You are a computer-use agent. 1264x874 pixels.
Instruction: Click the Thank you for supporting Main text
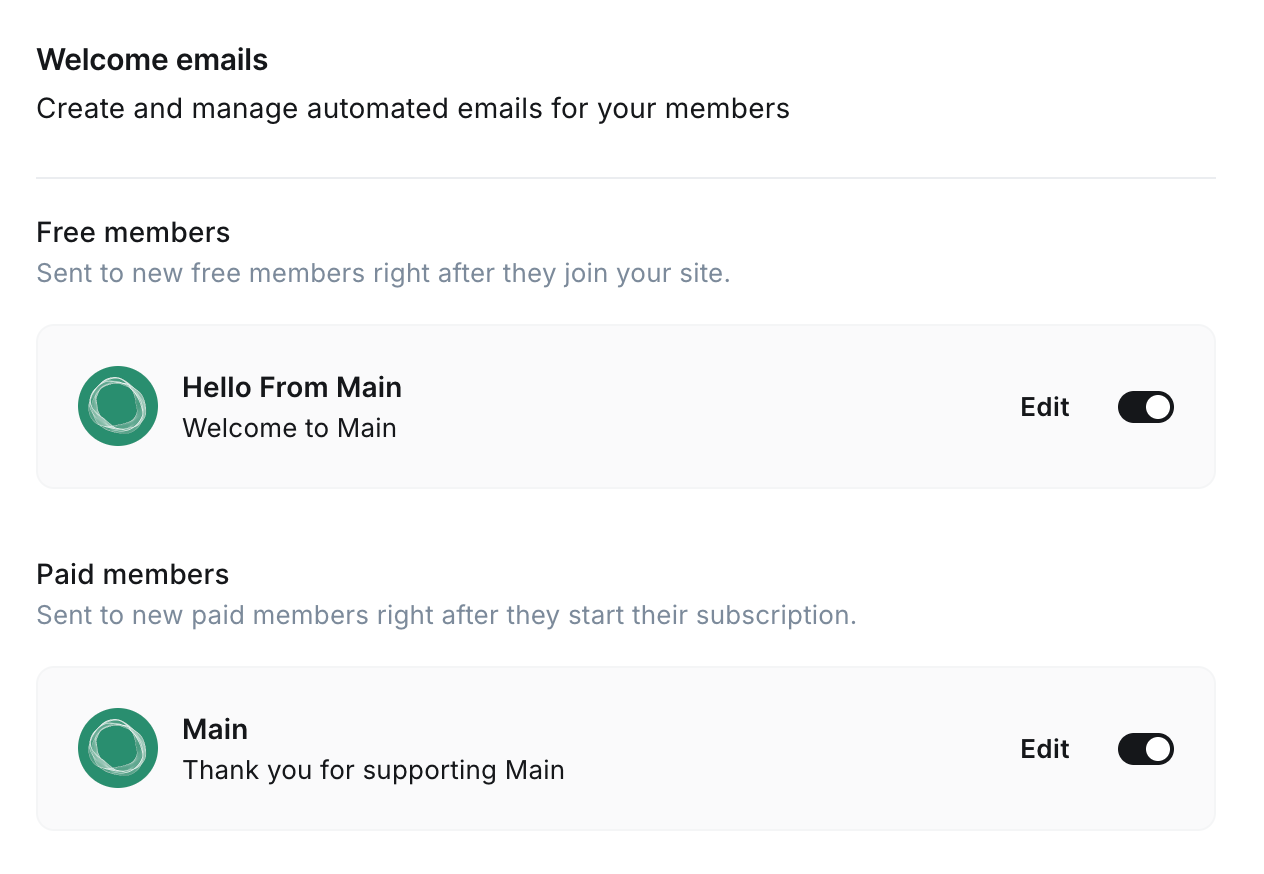373,770
